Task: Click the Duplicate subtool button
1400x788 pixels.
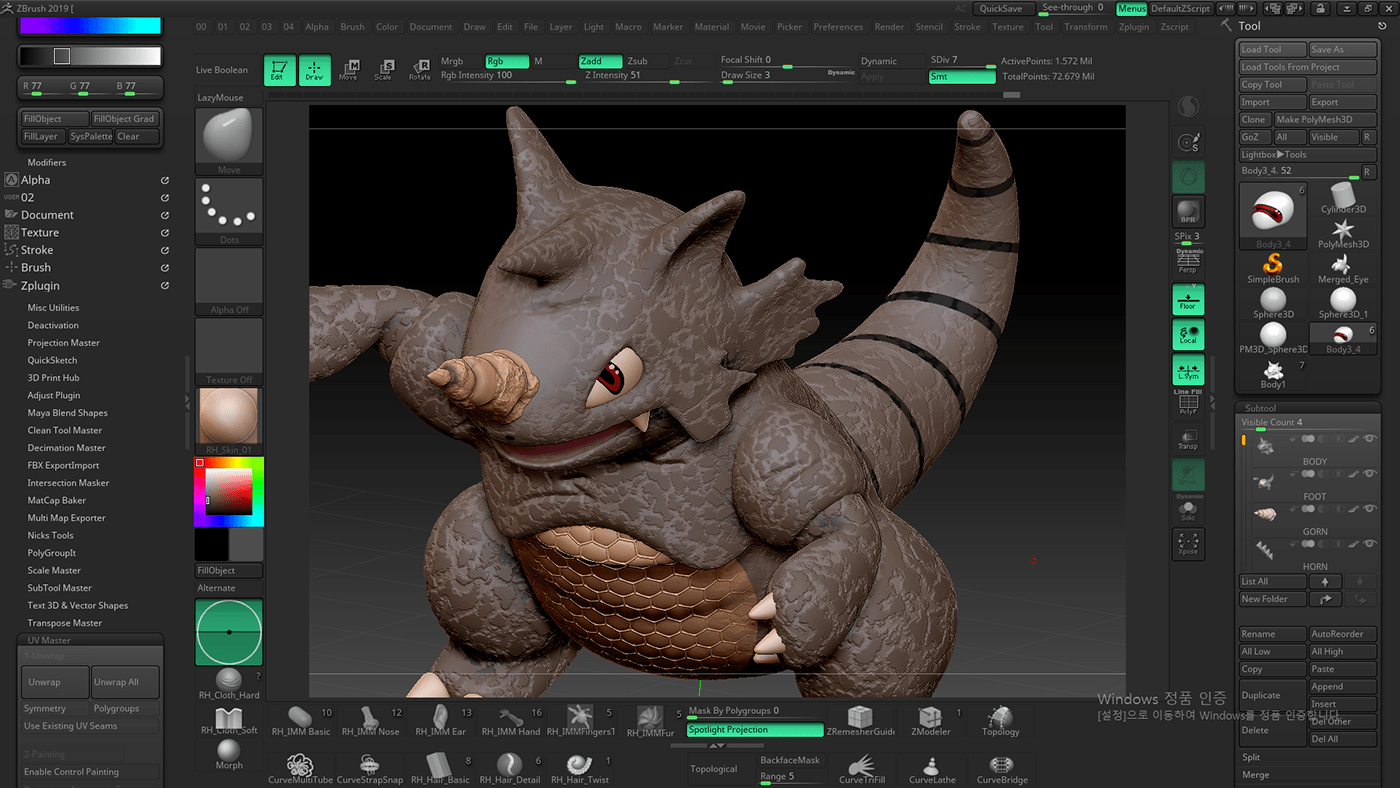Action: [1273, 695]
